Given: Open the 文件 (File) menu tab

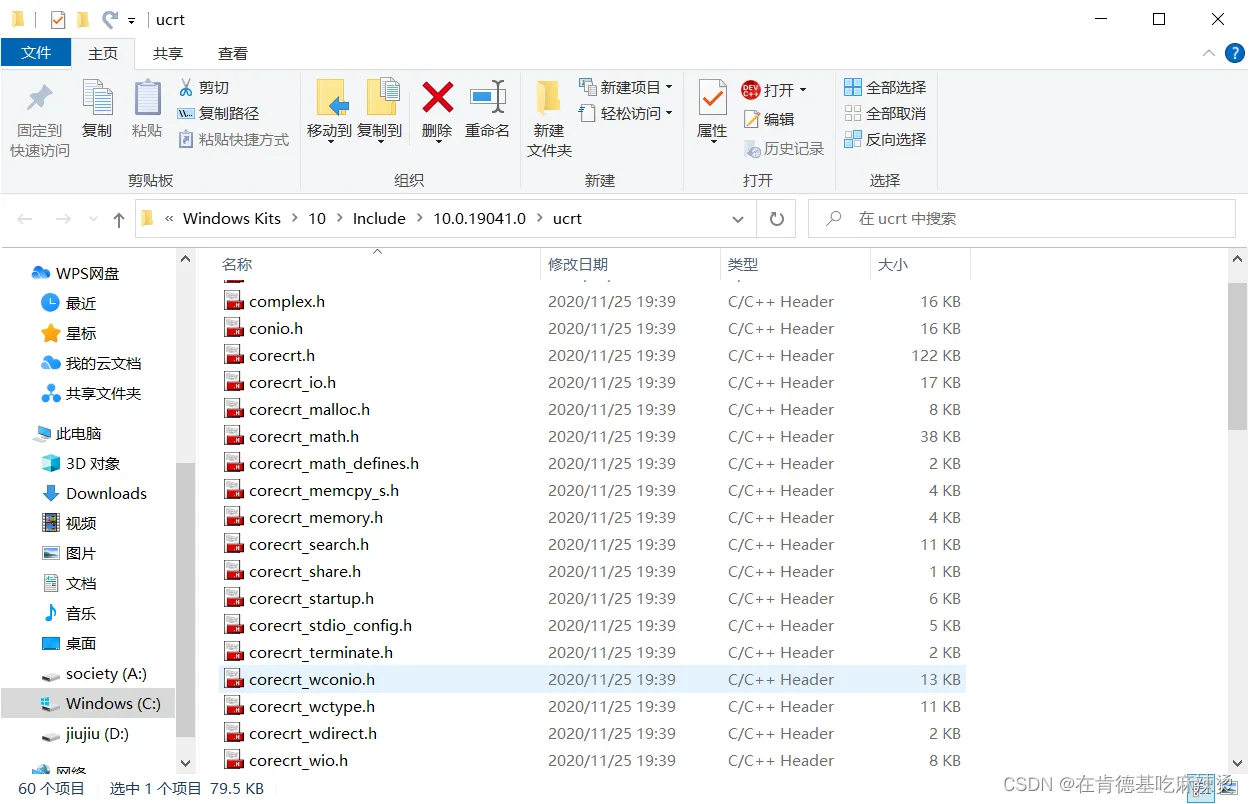Looking at the screenshot, I should 36,52.
